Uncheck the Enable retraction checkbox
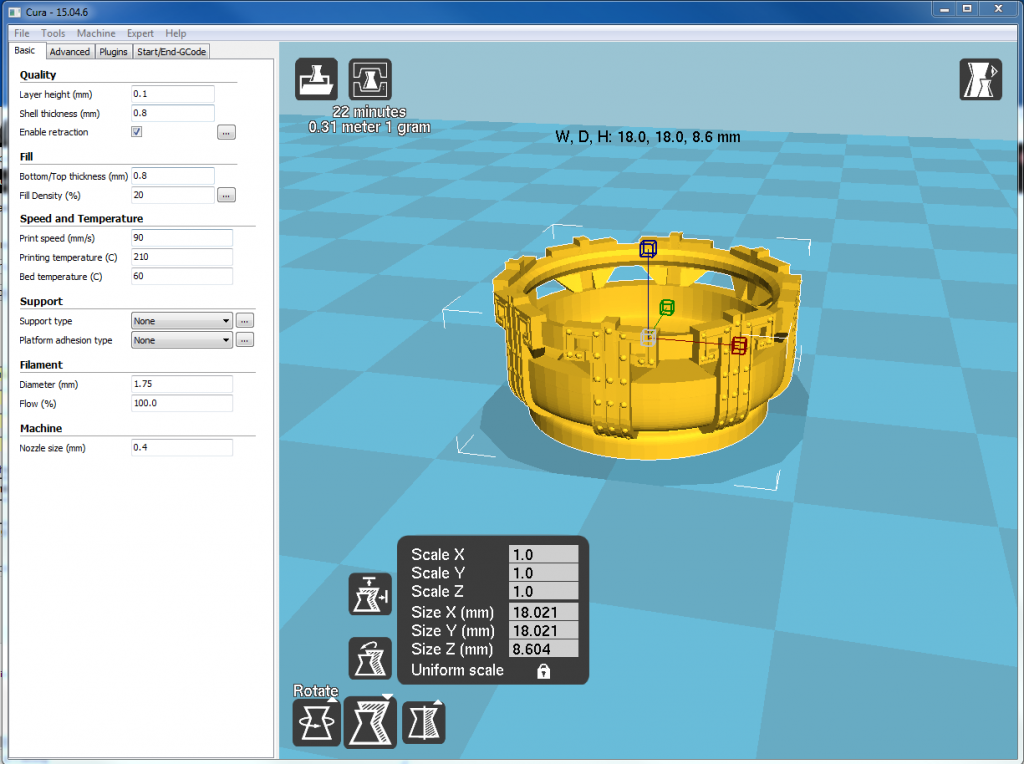Image resolution: width=1024 pixels, height=764 pixels. click(x=137, y=132)
